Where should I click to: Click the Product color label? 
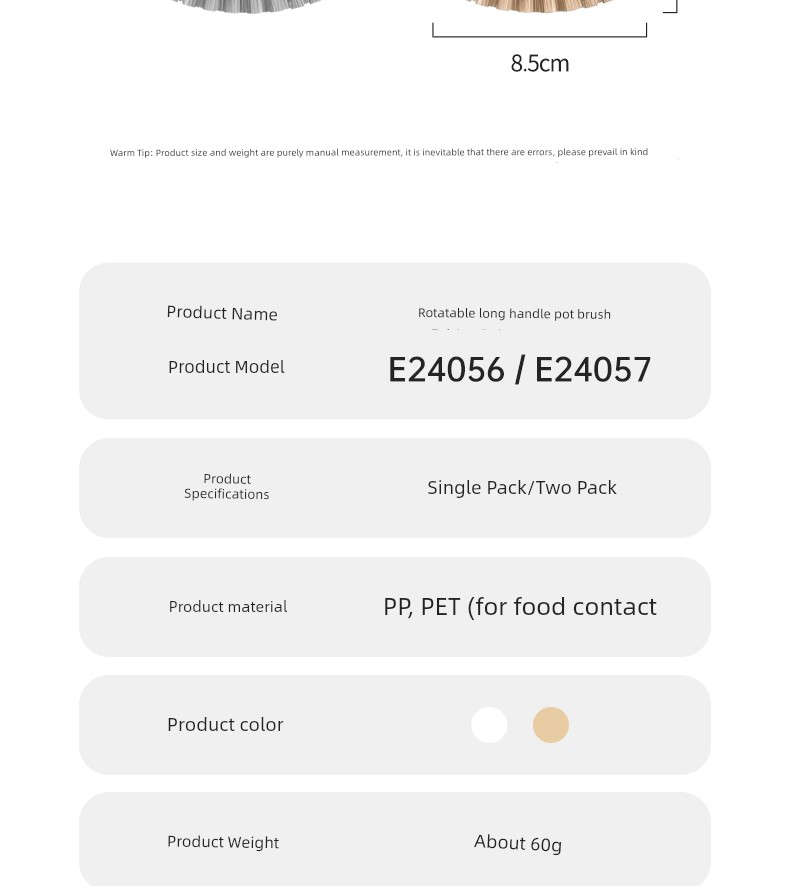(x=225, y=724)
